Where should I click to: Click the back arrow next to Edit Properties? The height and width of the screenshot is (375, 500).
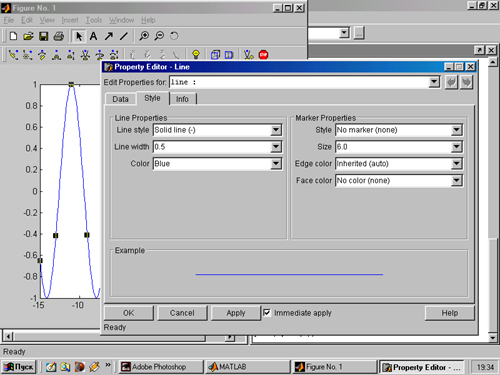(451, 82)
